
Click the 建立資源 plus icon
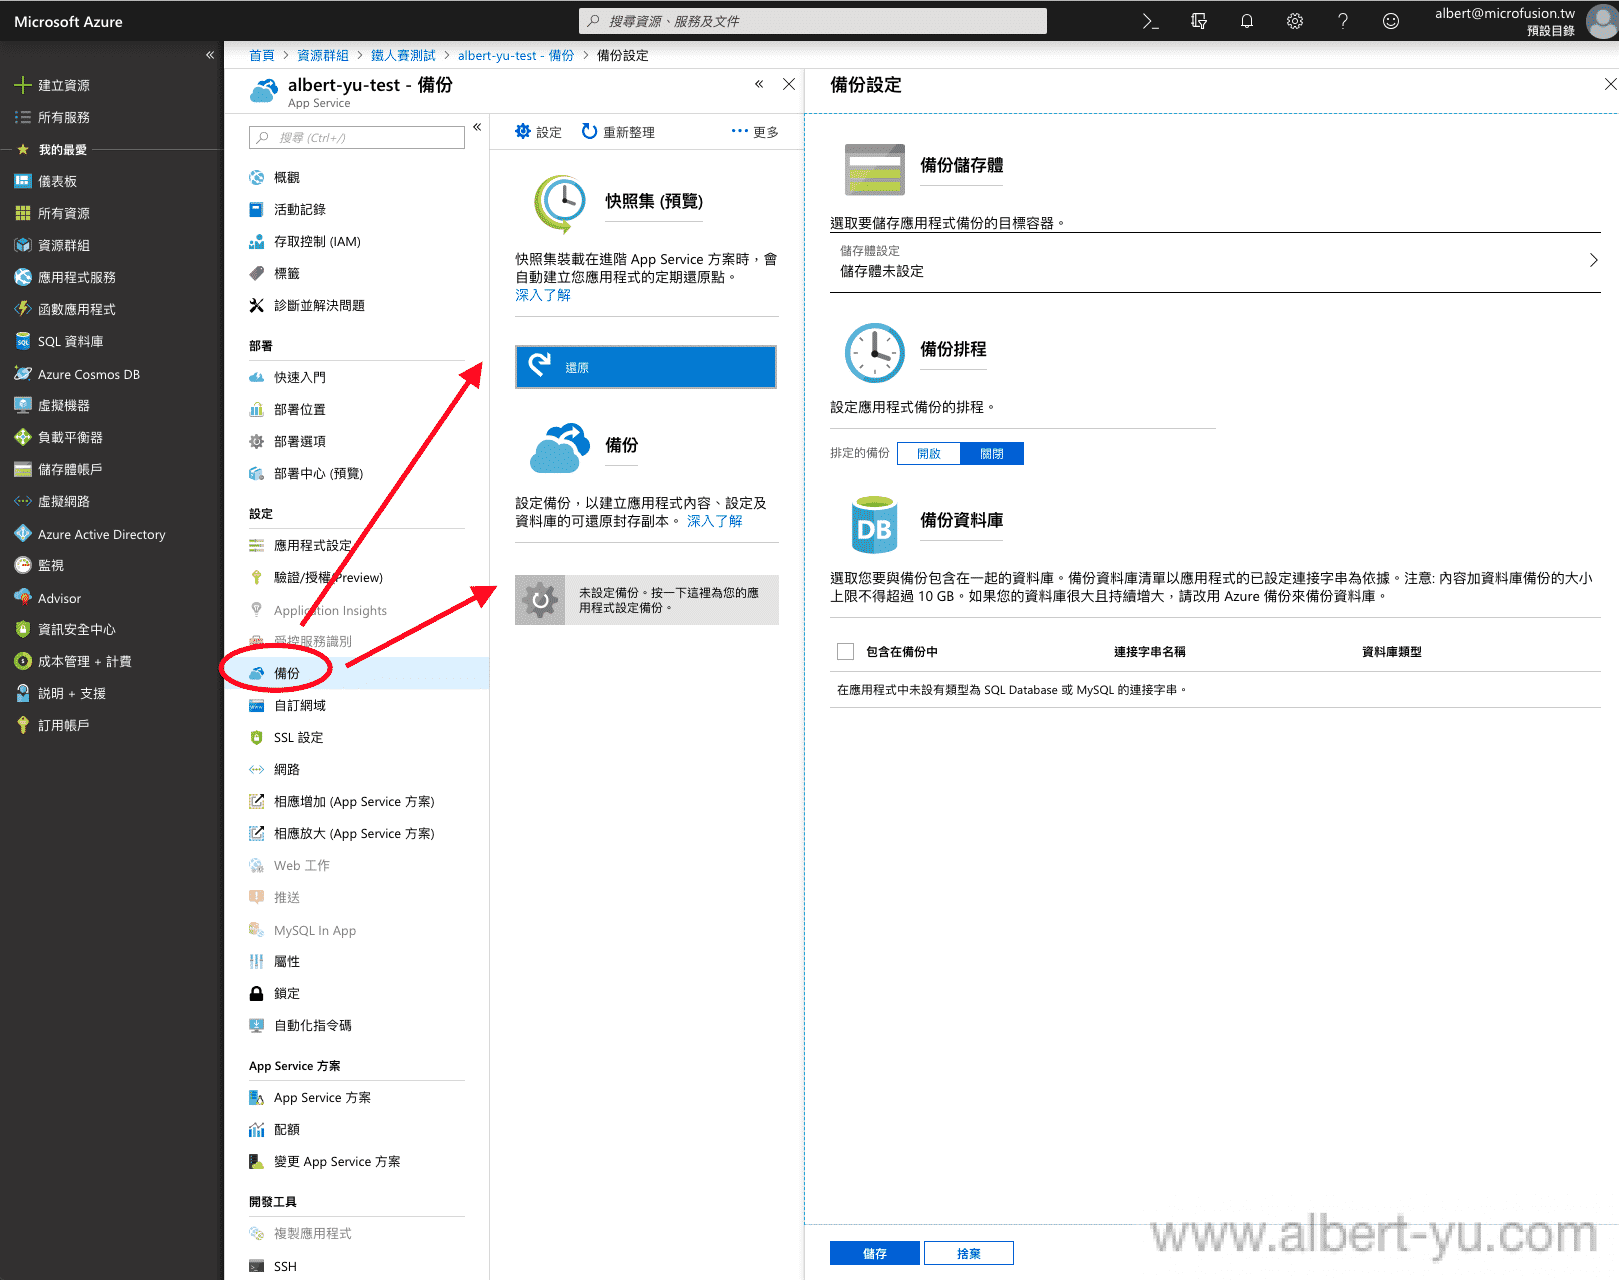tap(22, 85)
